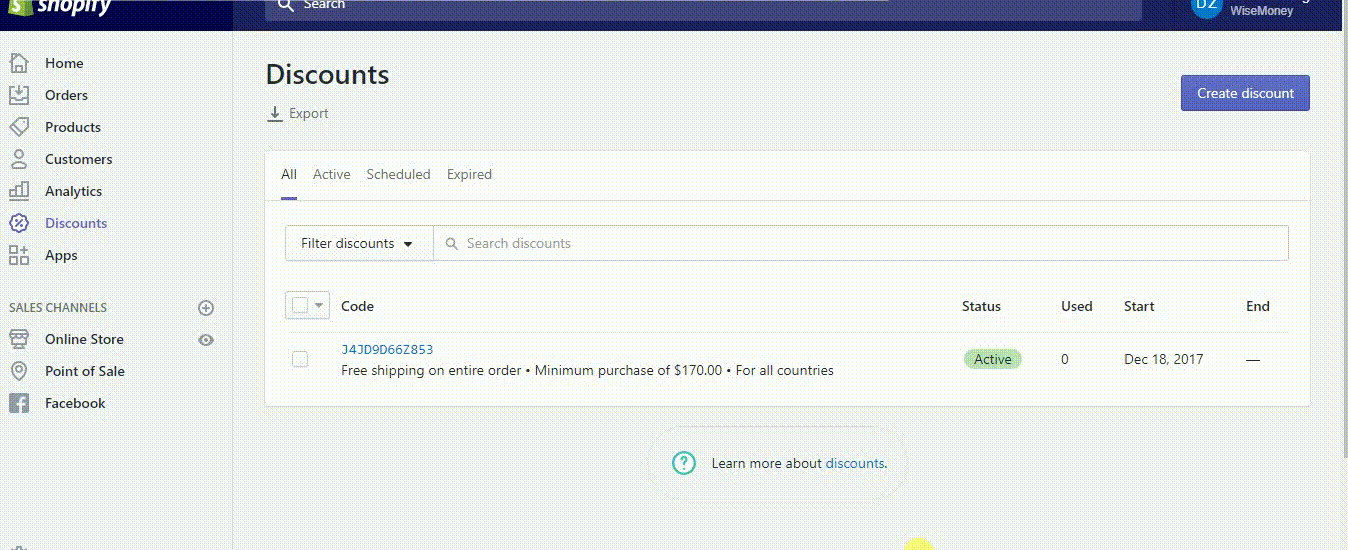This screenshot has height=550, width=1348.
Task: Click the Start column header
Action: 1139,306
